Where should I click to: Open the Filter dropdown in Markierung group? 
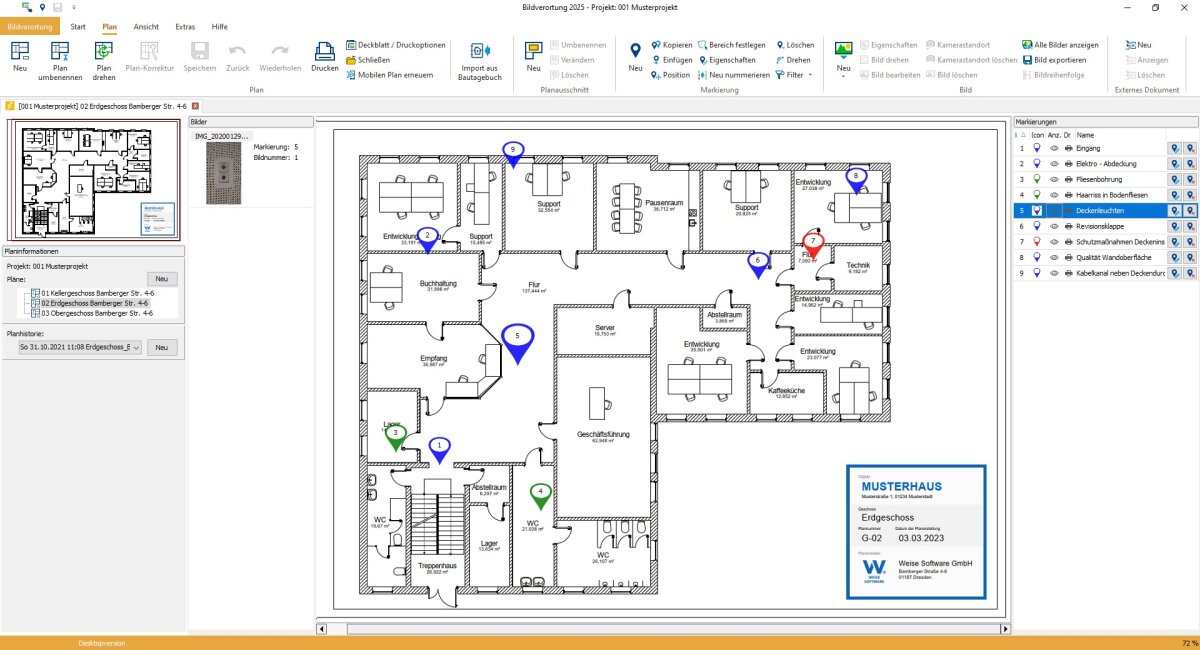[x=795, y=75]
